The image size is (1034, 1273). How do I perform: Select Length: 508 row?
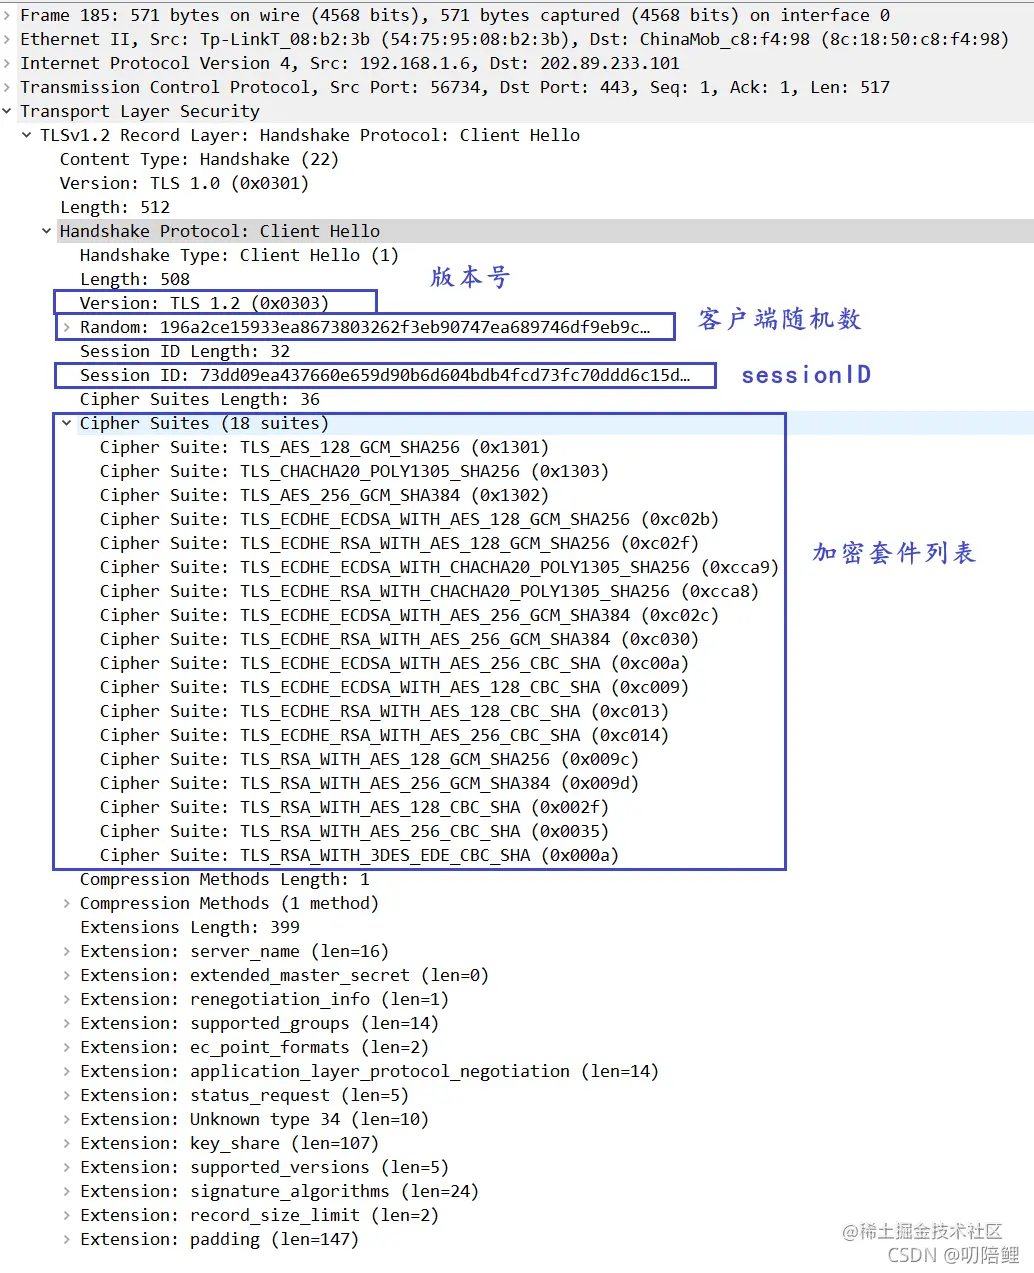(x=135, y=279)
